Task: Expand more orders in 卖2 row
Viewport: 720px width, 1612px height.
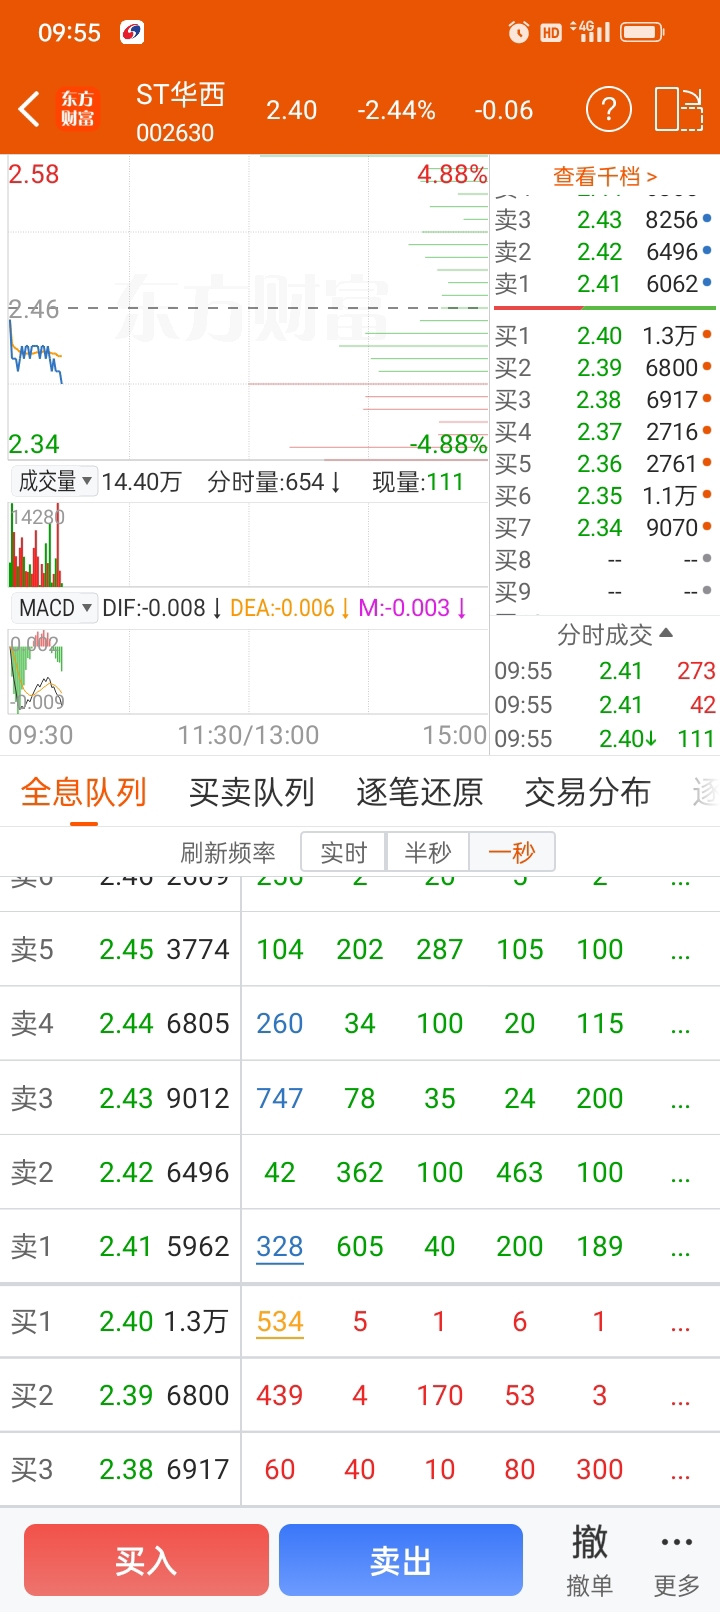Action: click(681, 1174)
